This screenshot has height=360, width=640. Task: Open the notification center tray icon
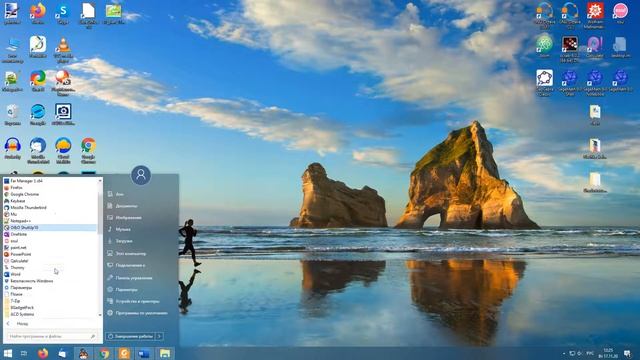[627, 353]
